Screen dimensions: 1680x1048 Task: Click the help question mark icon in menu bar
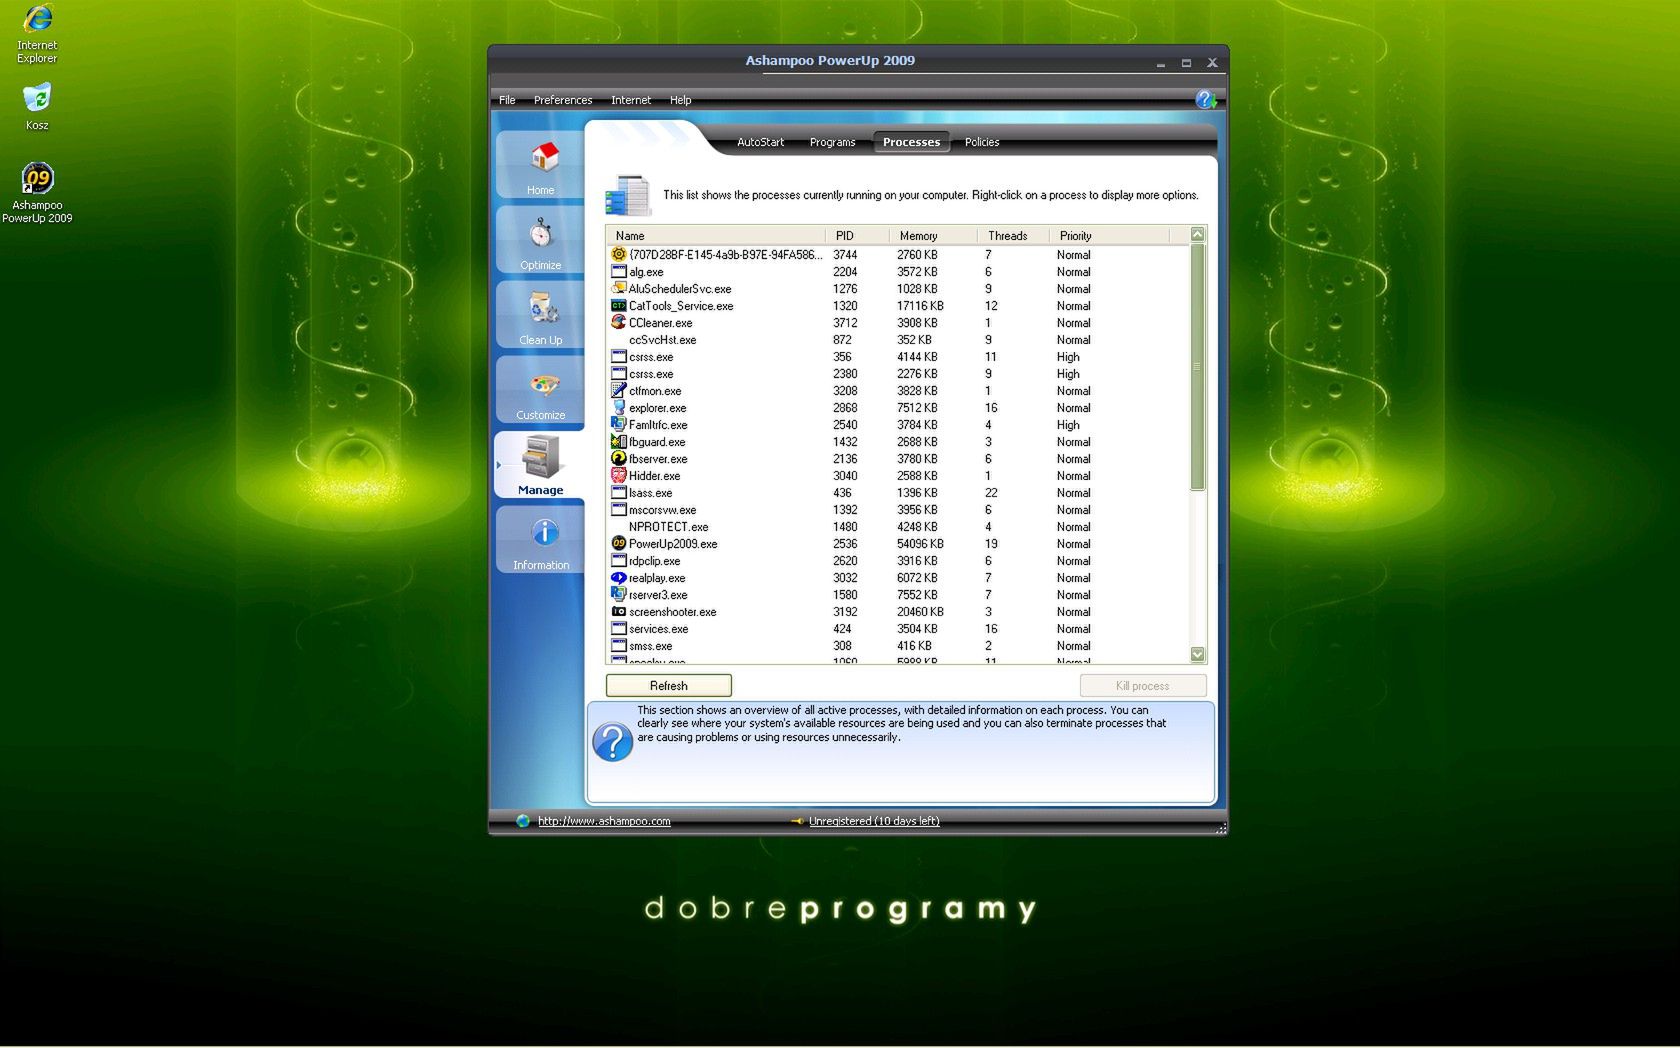(x=1206, y=99)
